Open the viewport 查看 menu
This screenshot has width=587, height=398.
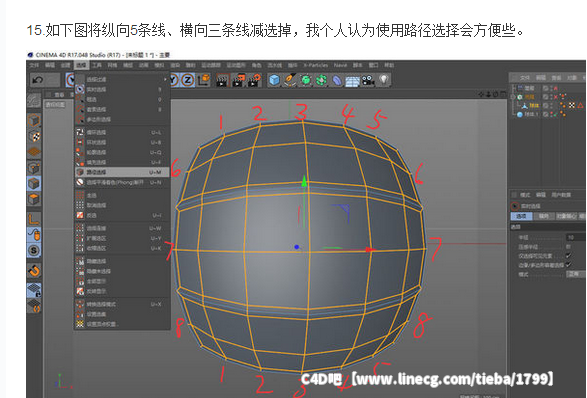[x=60, y=95]
